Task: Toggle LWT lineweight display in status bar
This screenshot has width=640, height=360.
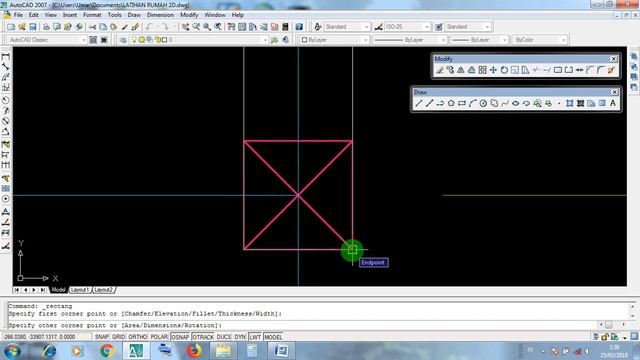Action: point(255,337)
